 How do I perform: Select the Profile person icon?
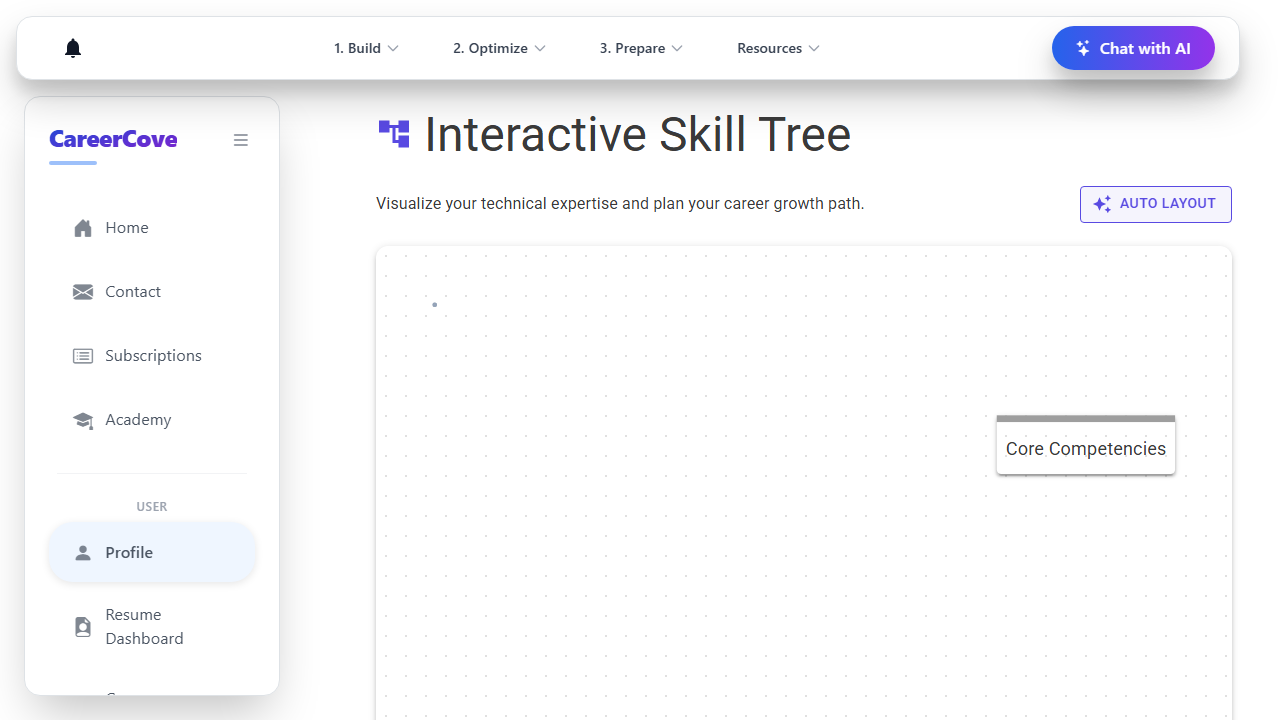[83, 553]
